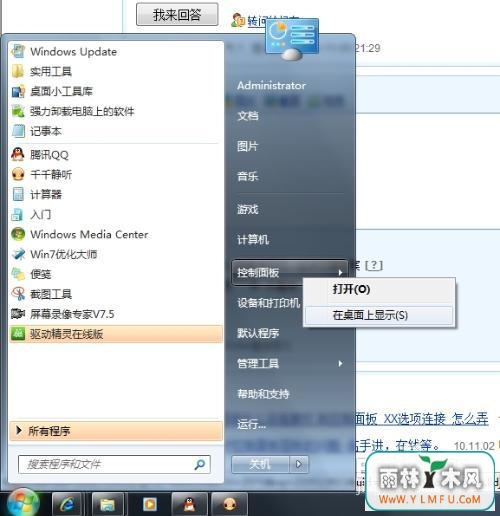Open Windows Update from the start menu
Image resolution: width=500 pixels, height=516 pixels.
coord(73,52)
